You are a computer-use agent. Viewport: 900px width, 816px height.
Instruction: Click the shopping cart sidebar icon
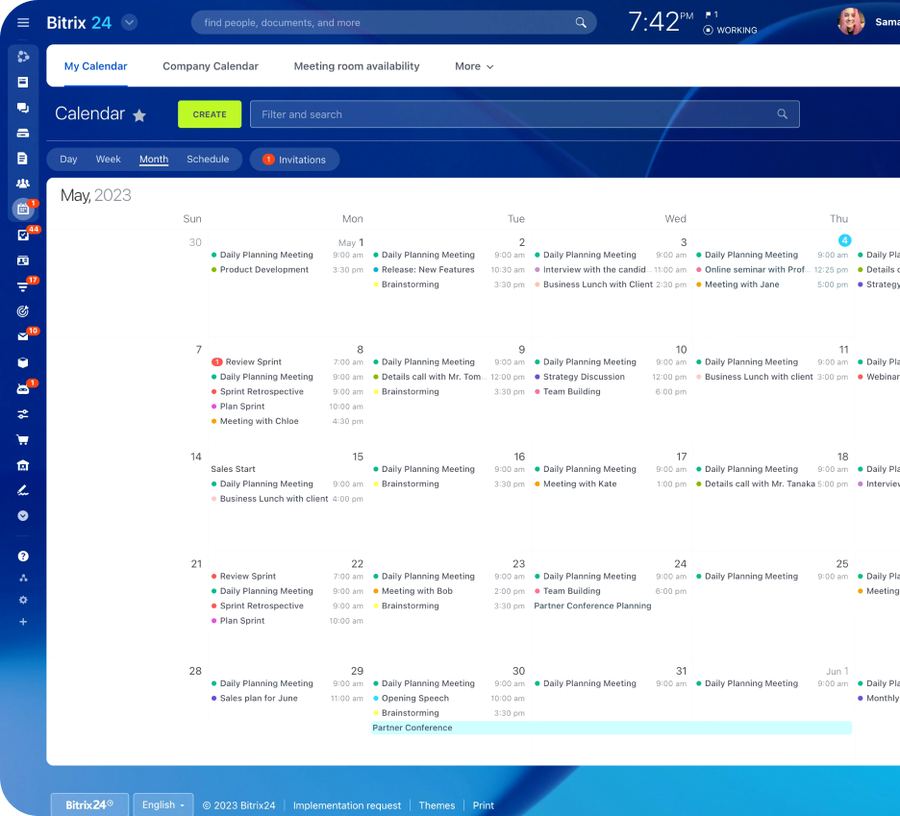[23, 440]
